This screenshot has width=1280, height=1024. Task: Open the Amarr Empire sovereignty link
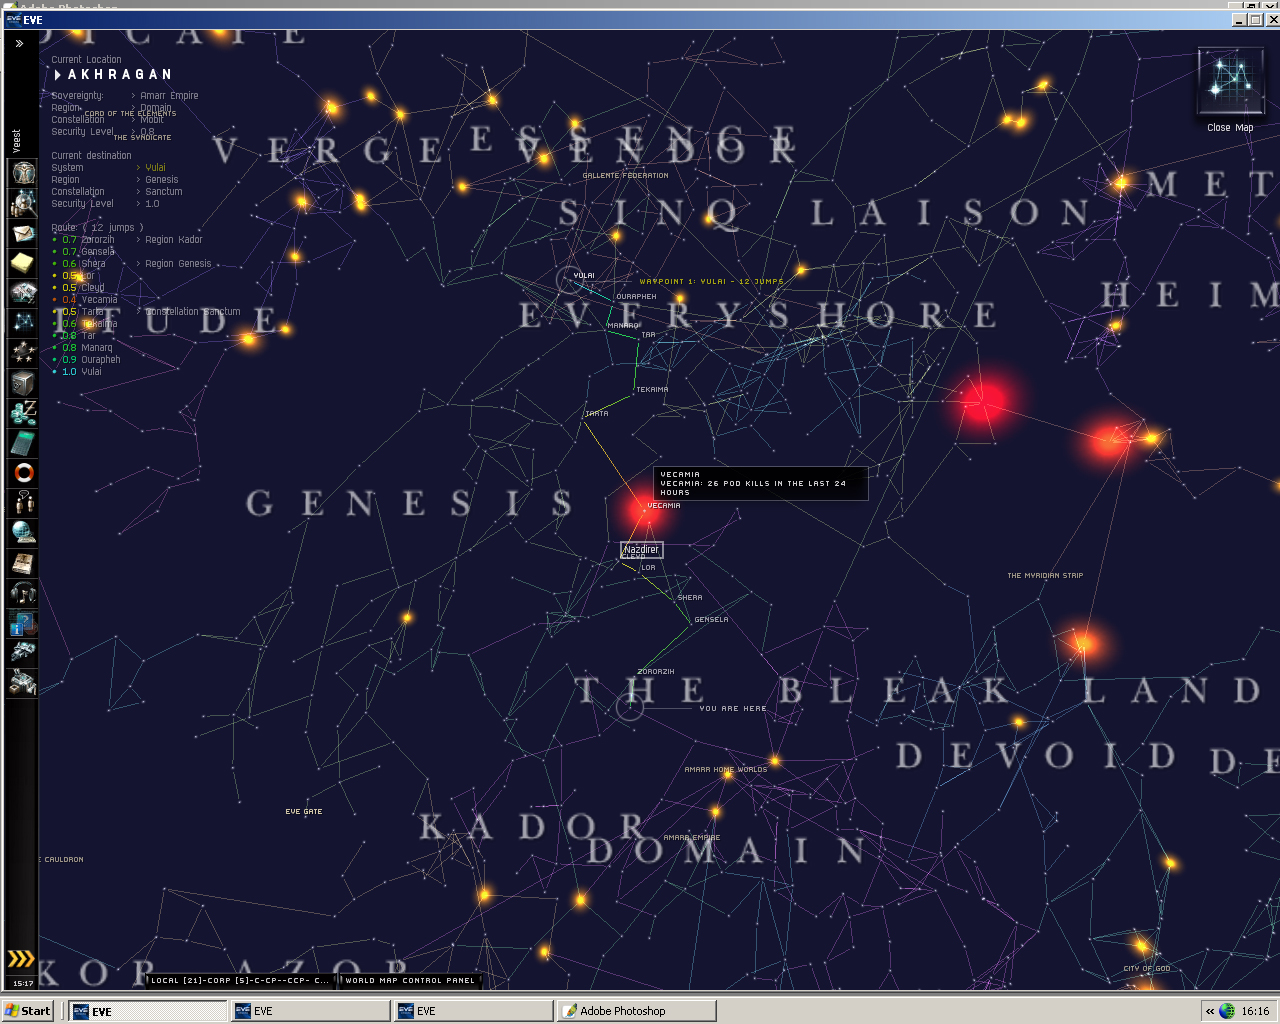click(169, 96)
